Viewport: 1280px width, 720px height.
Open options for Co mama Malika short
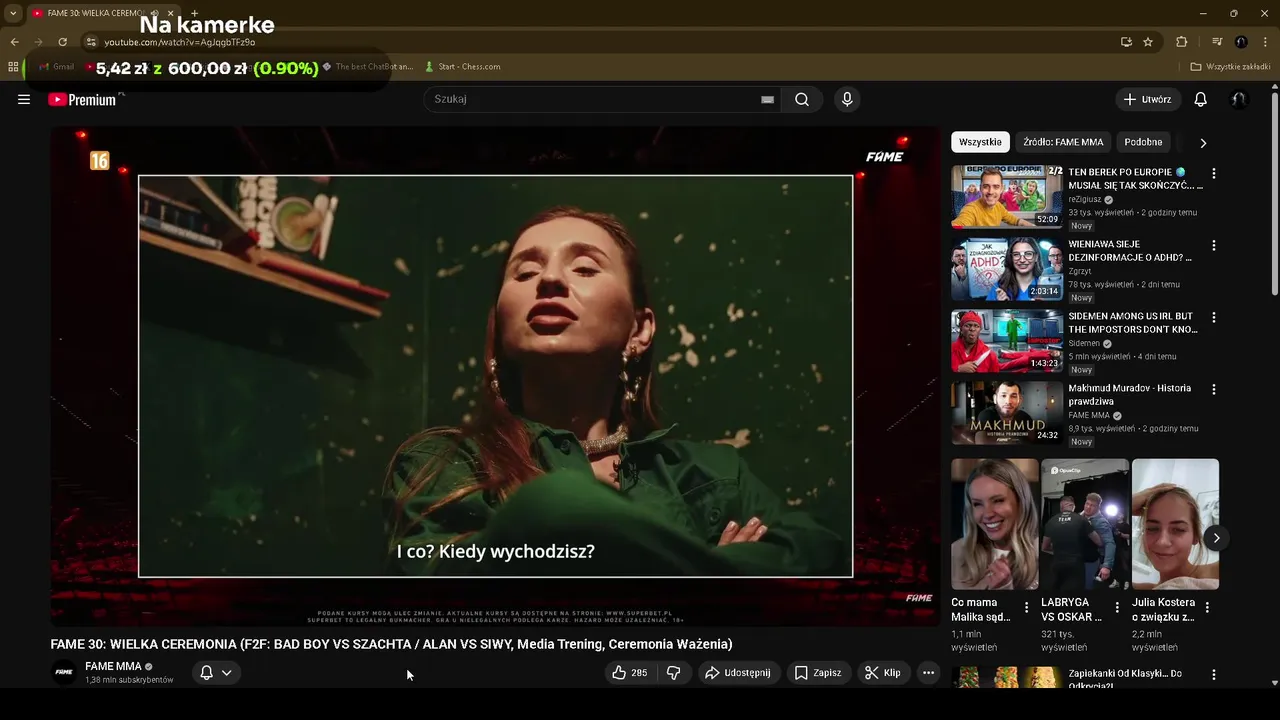click(1026, 607)
